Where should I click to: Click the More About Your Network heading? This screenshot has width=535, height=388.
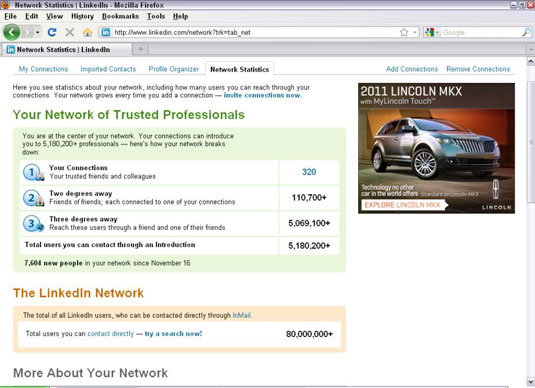coord(90,373)
